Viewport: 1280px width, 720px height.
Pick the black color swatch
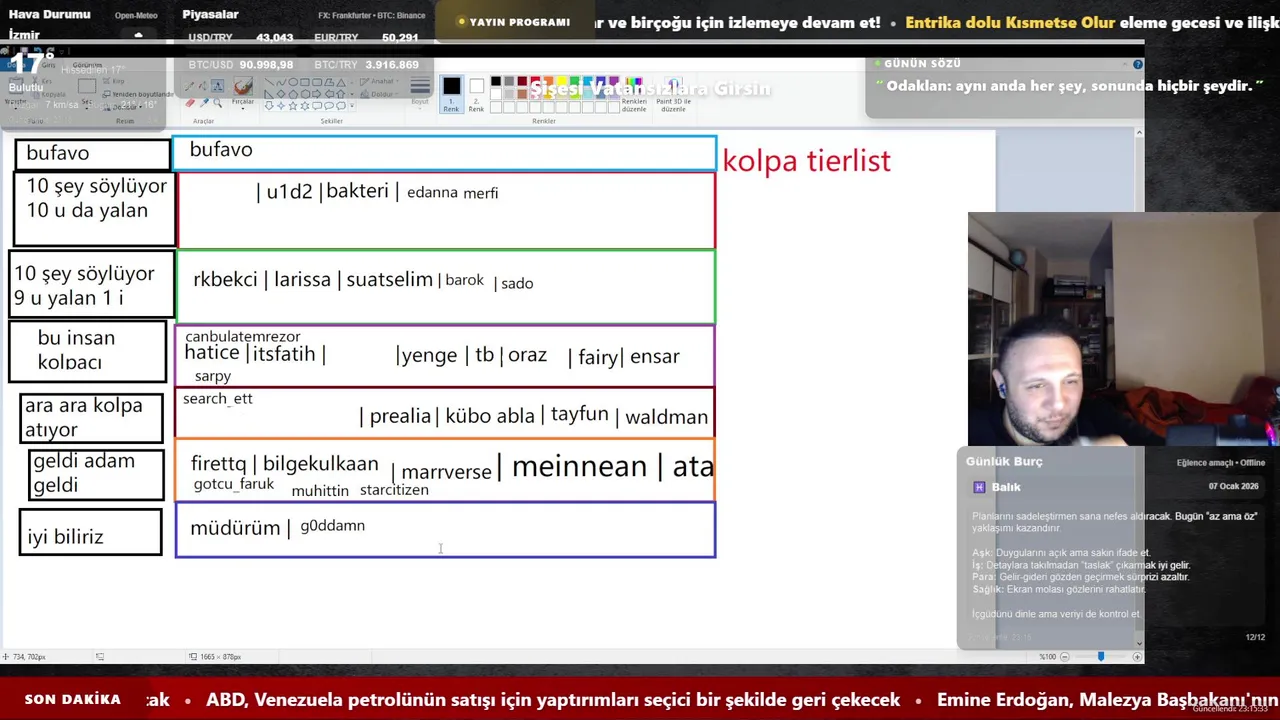(x=496, y=81)
